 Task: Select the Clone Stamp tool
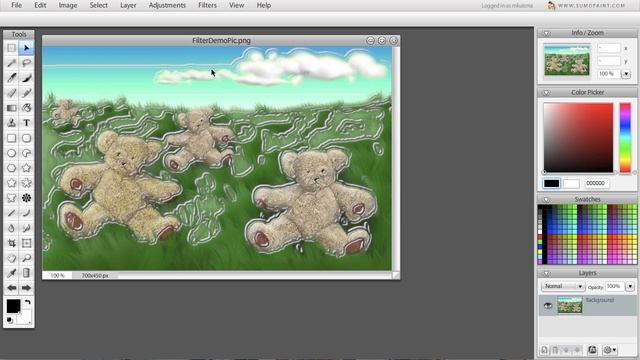click(11, 123)
